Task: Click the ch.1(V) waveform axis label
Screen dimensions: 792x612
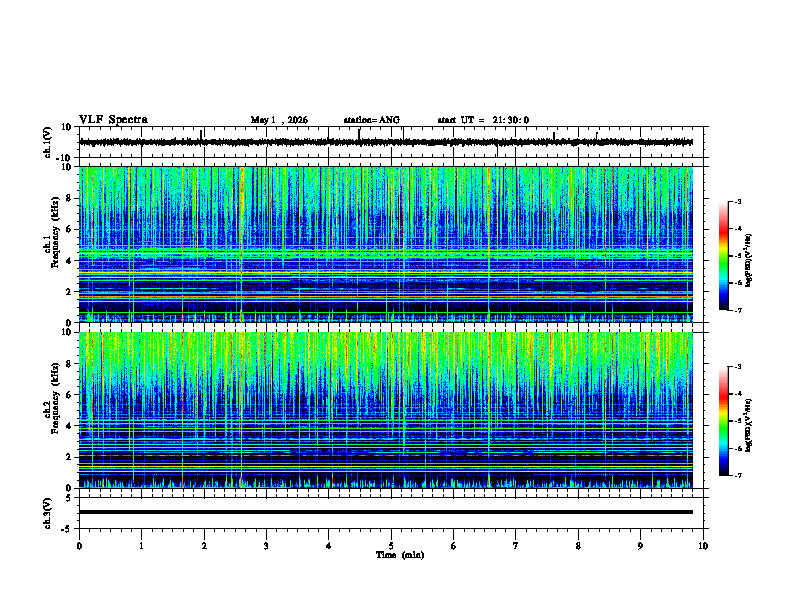Action: click(47, 142)
